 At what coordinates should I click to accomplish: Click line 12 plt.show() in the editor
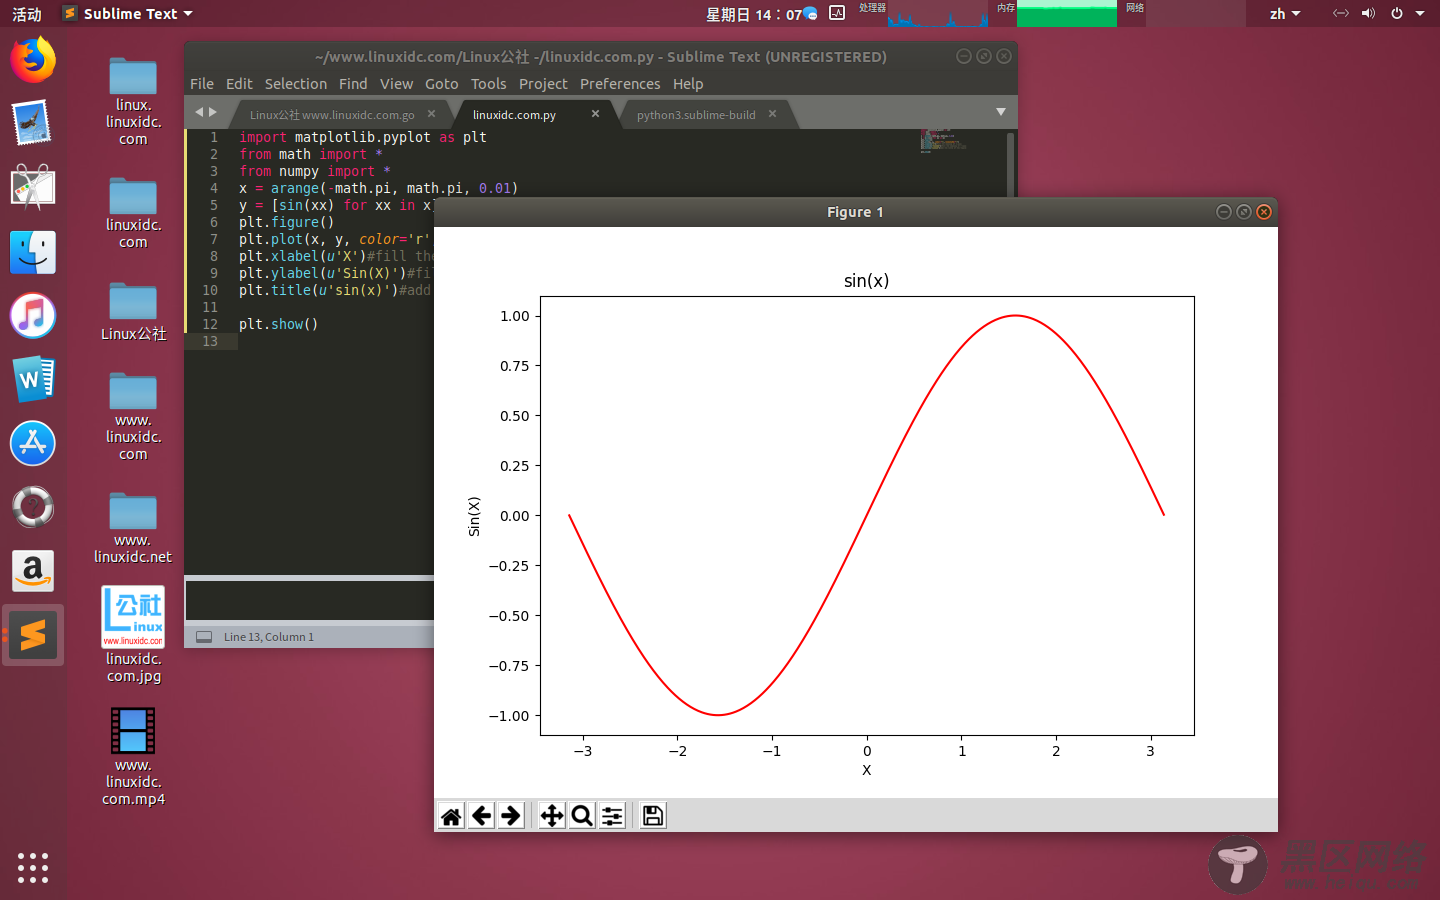point(278,324)
